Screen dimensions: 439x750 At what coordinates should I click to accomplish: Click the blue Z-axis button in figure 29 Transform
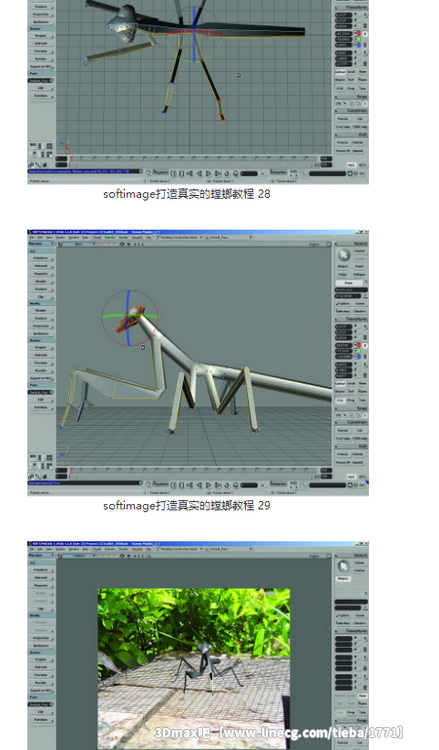359,356
